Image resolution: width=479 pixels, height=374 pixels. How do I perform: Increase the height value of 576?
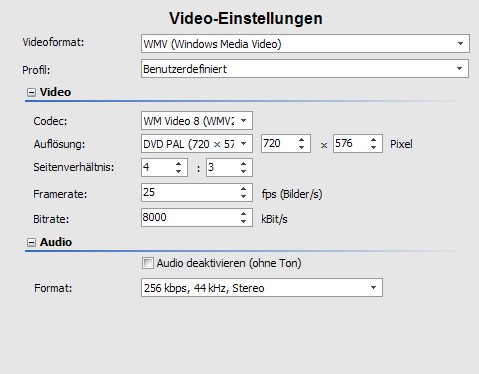point(373,140)
